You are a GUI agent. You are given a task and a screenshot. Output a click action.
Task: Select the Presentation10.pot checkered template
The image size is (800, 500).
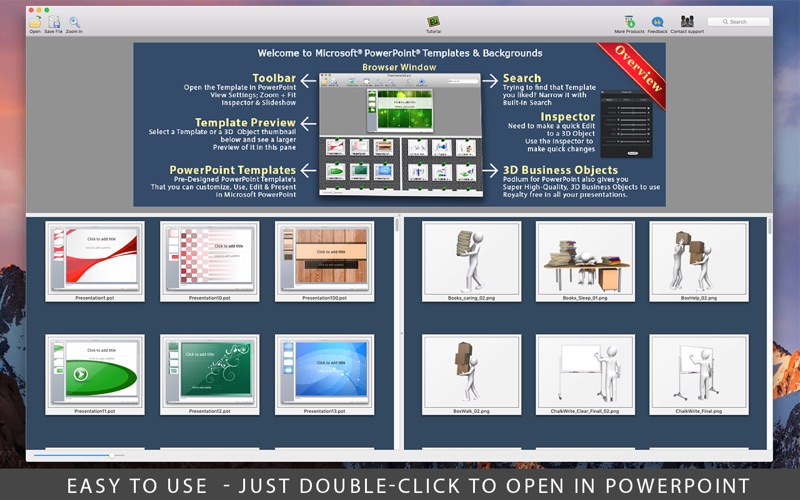[210, 261]
